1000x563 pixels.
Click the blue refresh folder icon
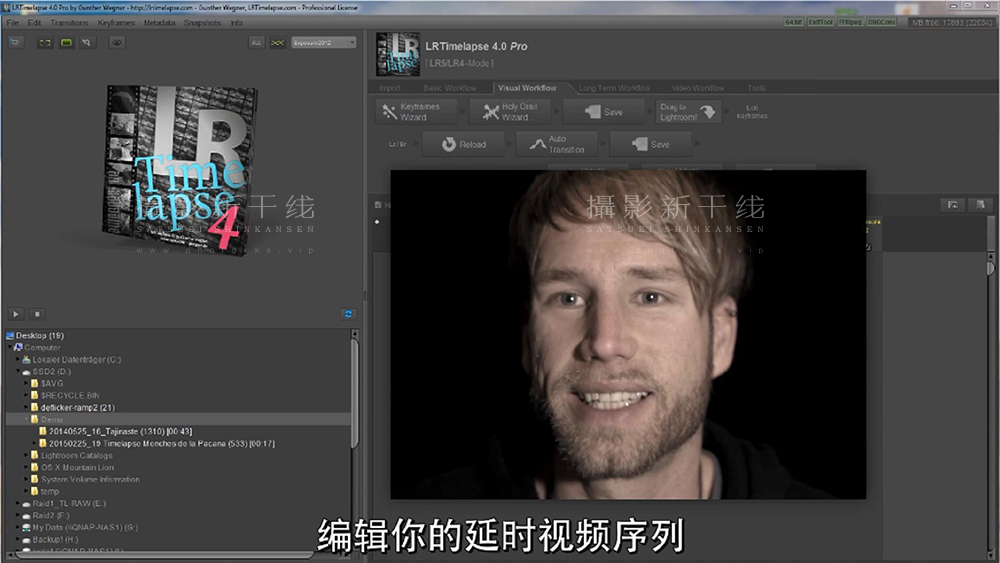coord(348,314)
